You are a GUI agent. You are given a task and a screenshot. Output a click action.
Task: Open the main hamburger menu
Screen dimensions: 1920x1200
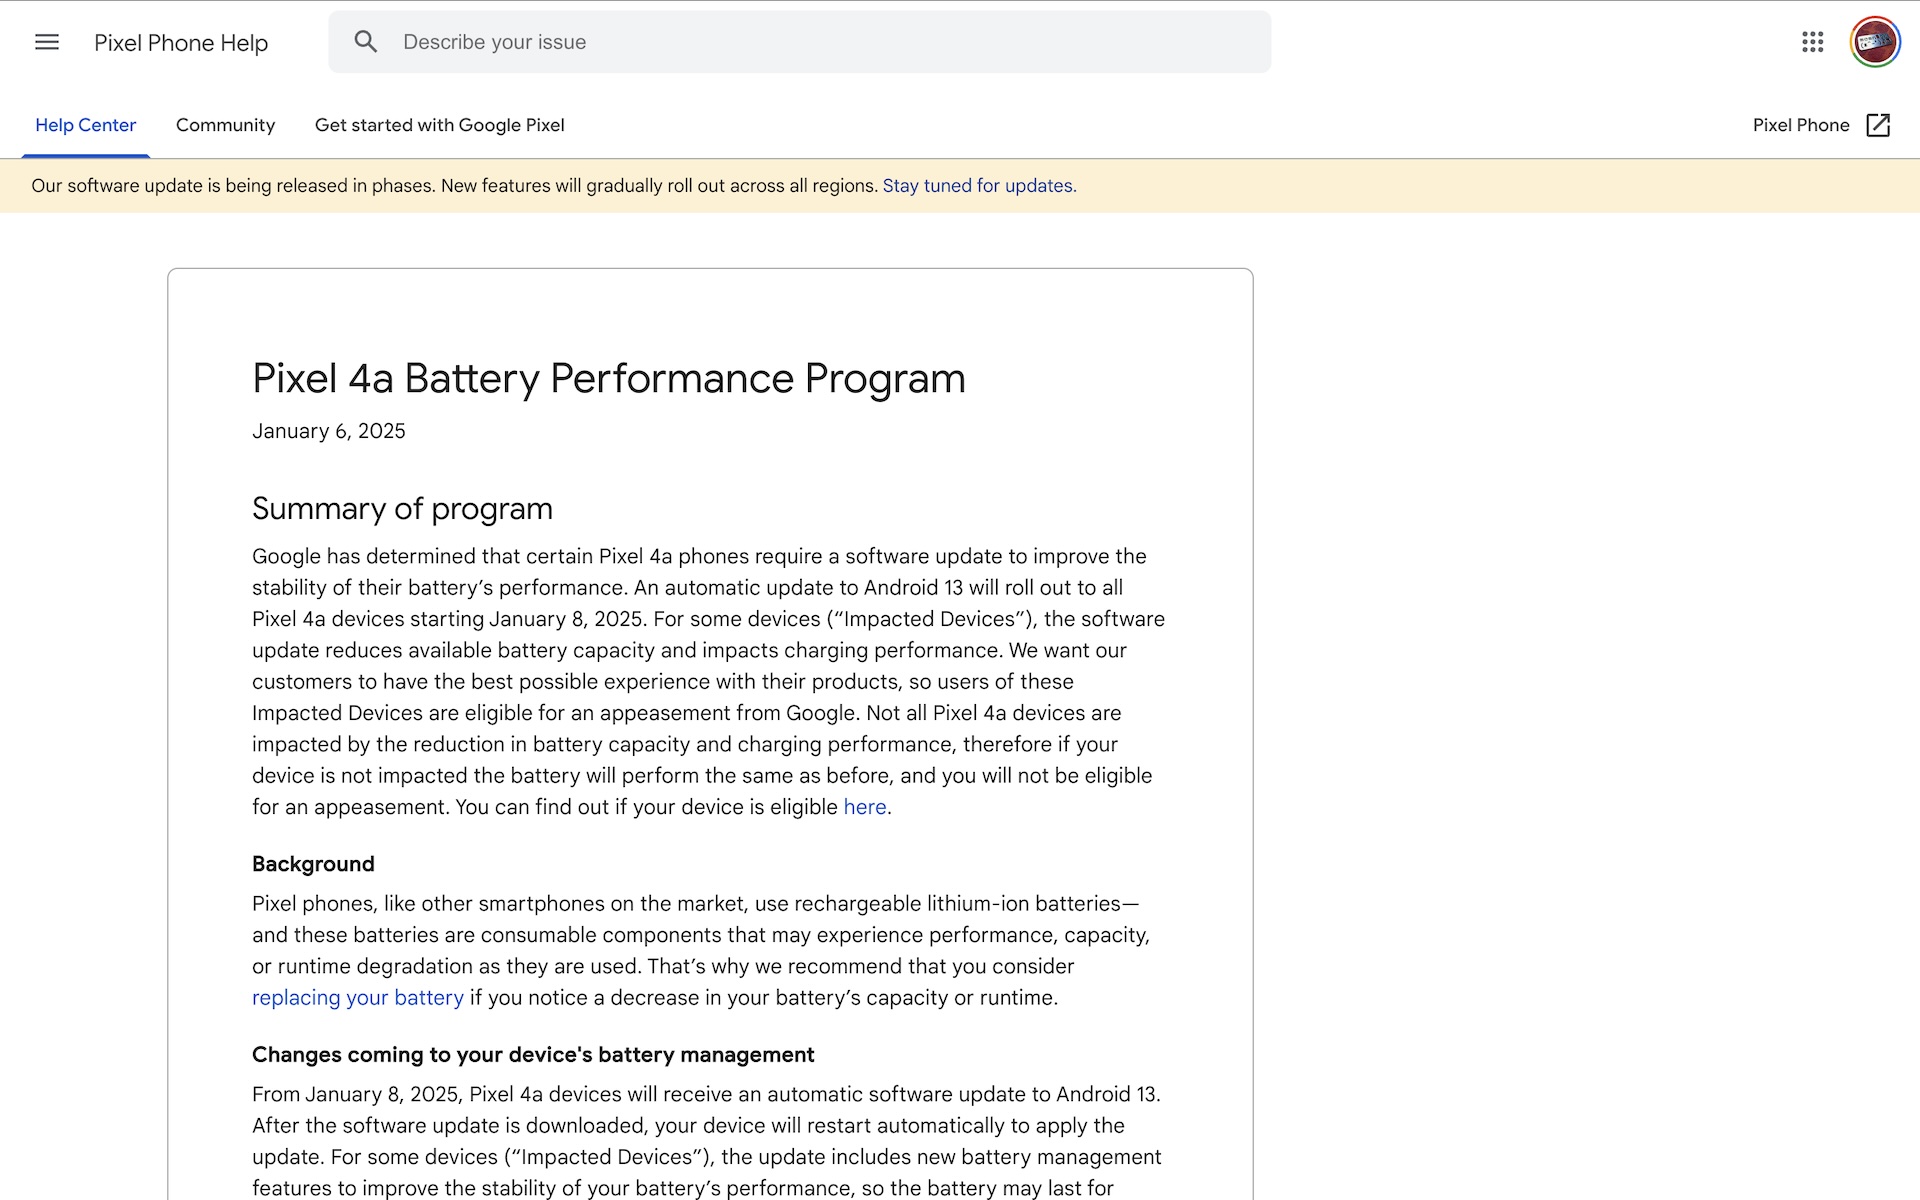[47, 42]
